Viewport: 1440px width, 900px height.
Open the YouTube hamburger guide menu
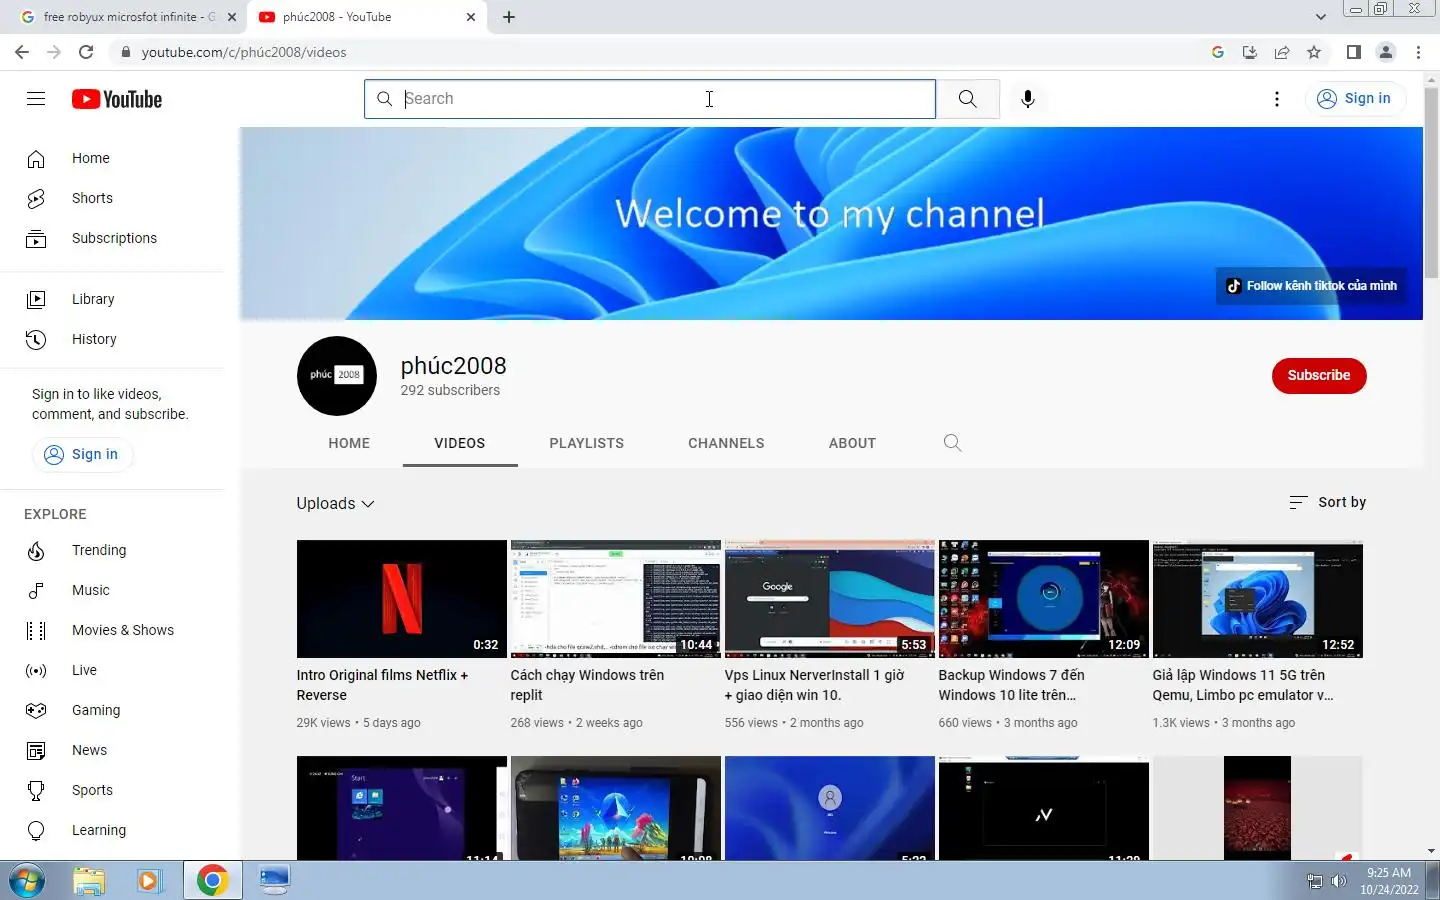[x=36, y=98]
